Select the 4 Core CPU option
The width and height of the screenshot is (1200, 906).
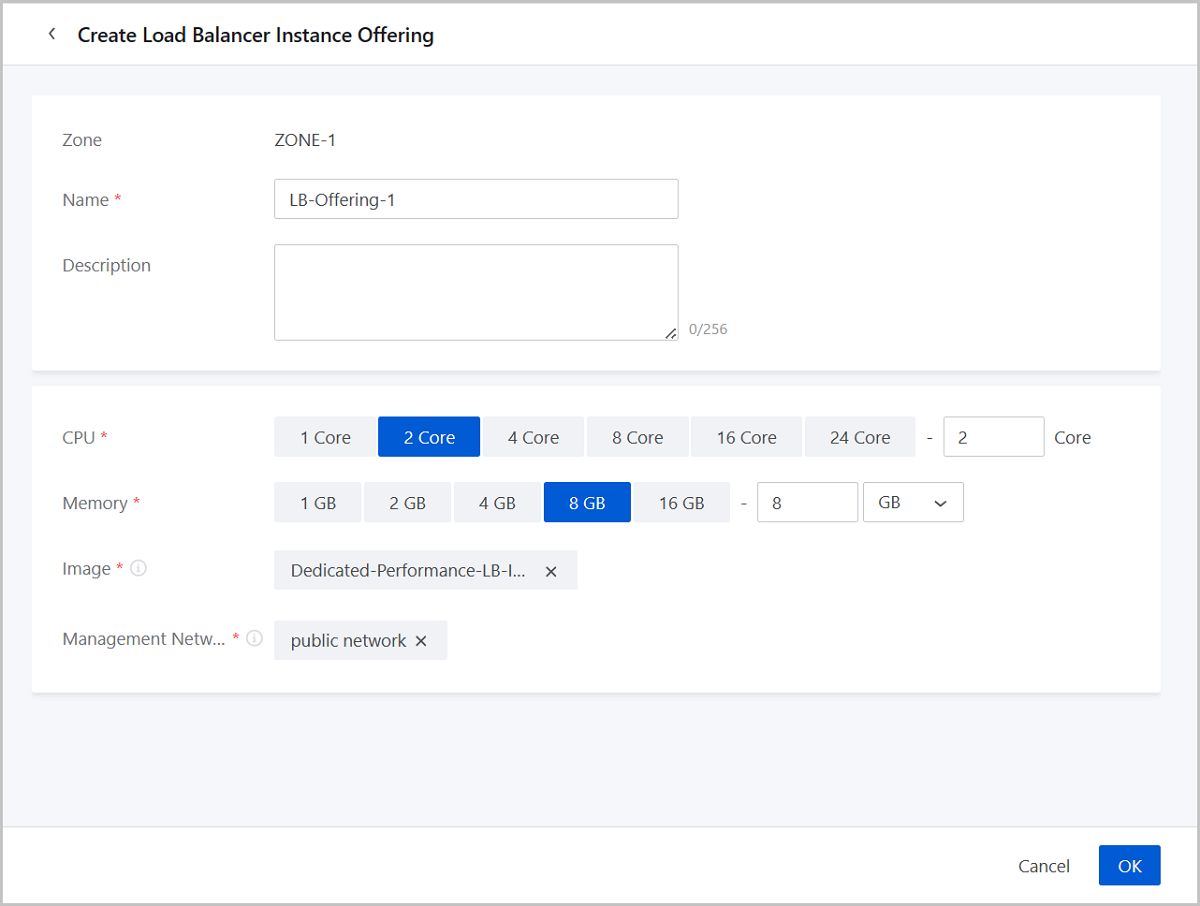pos(533,437)
